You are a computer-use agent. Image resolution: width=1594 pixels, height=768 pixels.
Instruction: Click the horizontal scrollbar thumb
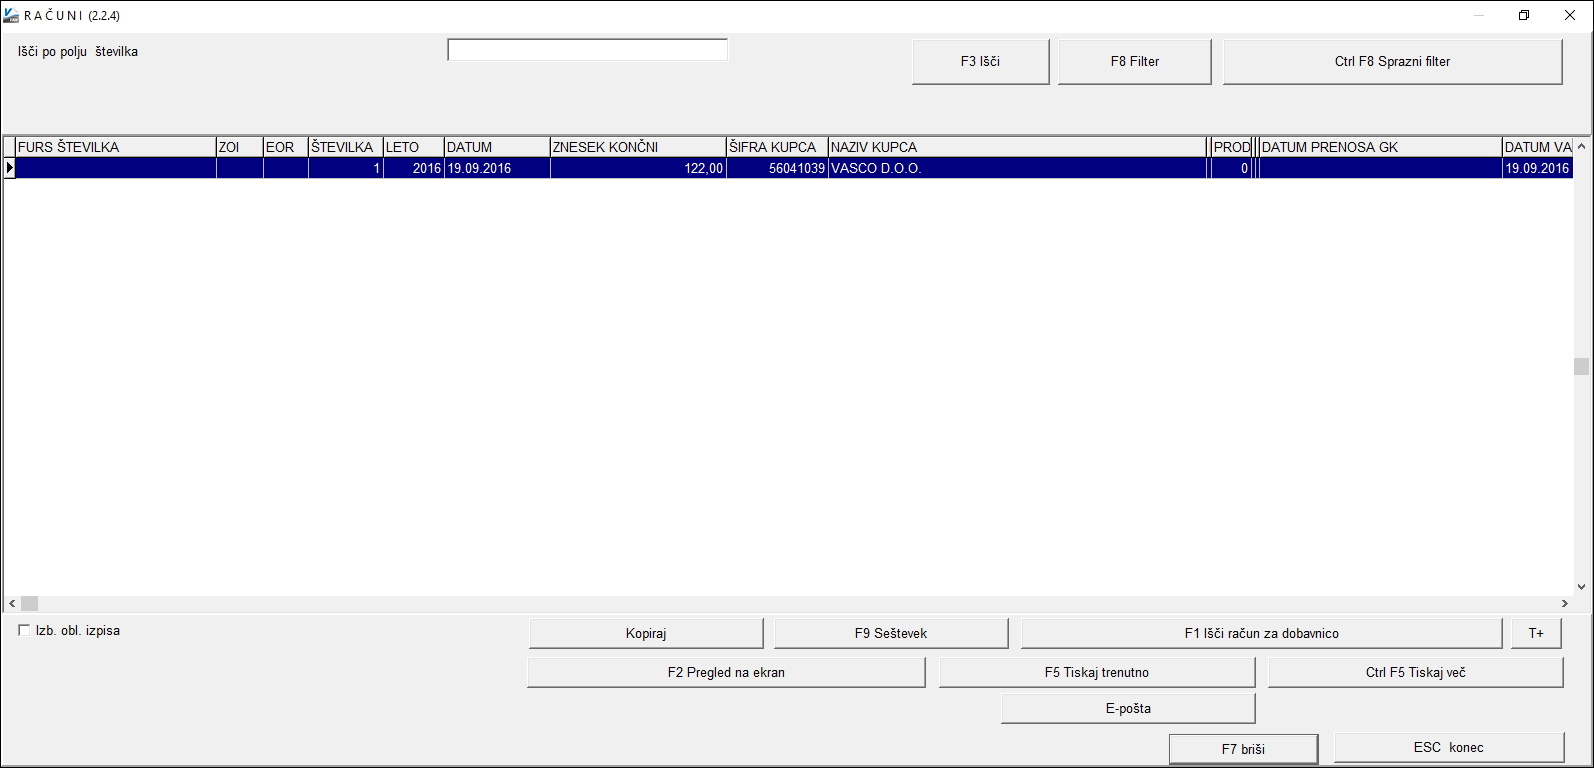(x=29, y=604)
